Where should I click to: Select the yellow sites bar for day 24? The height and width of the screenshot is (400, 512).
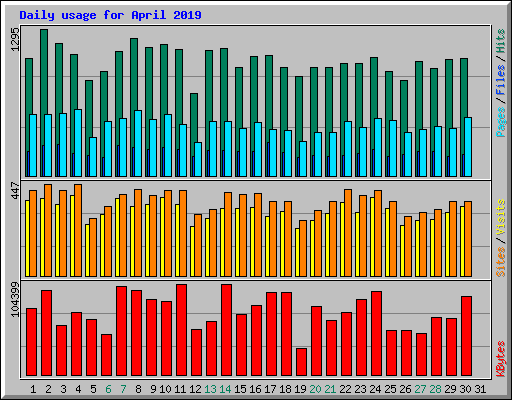tap(372, 237)
